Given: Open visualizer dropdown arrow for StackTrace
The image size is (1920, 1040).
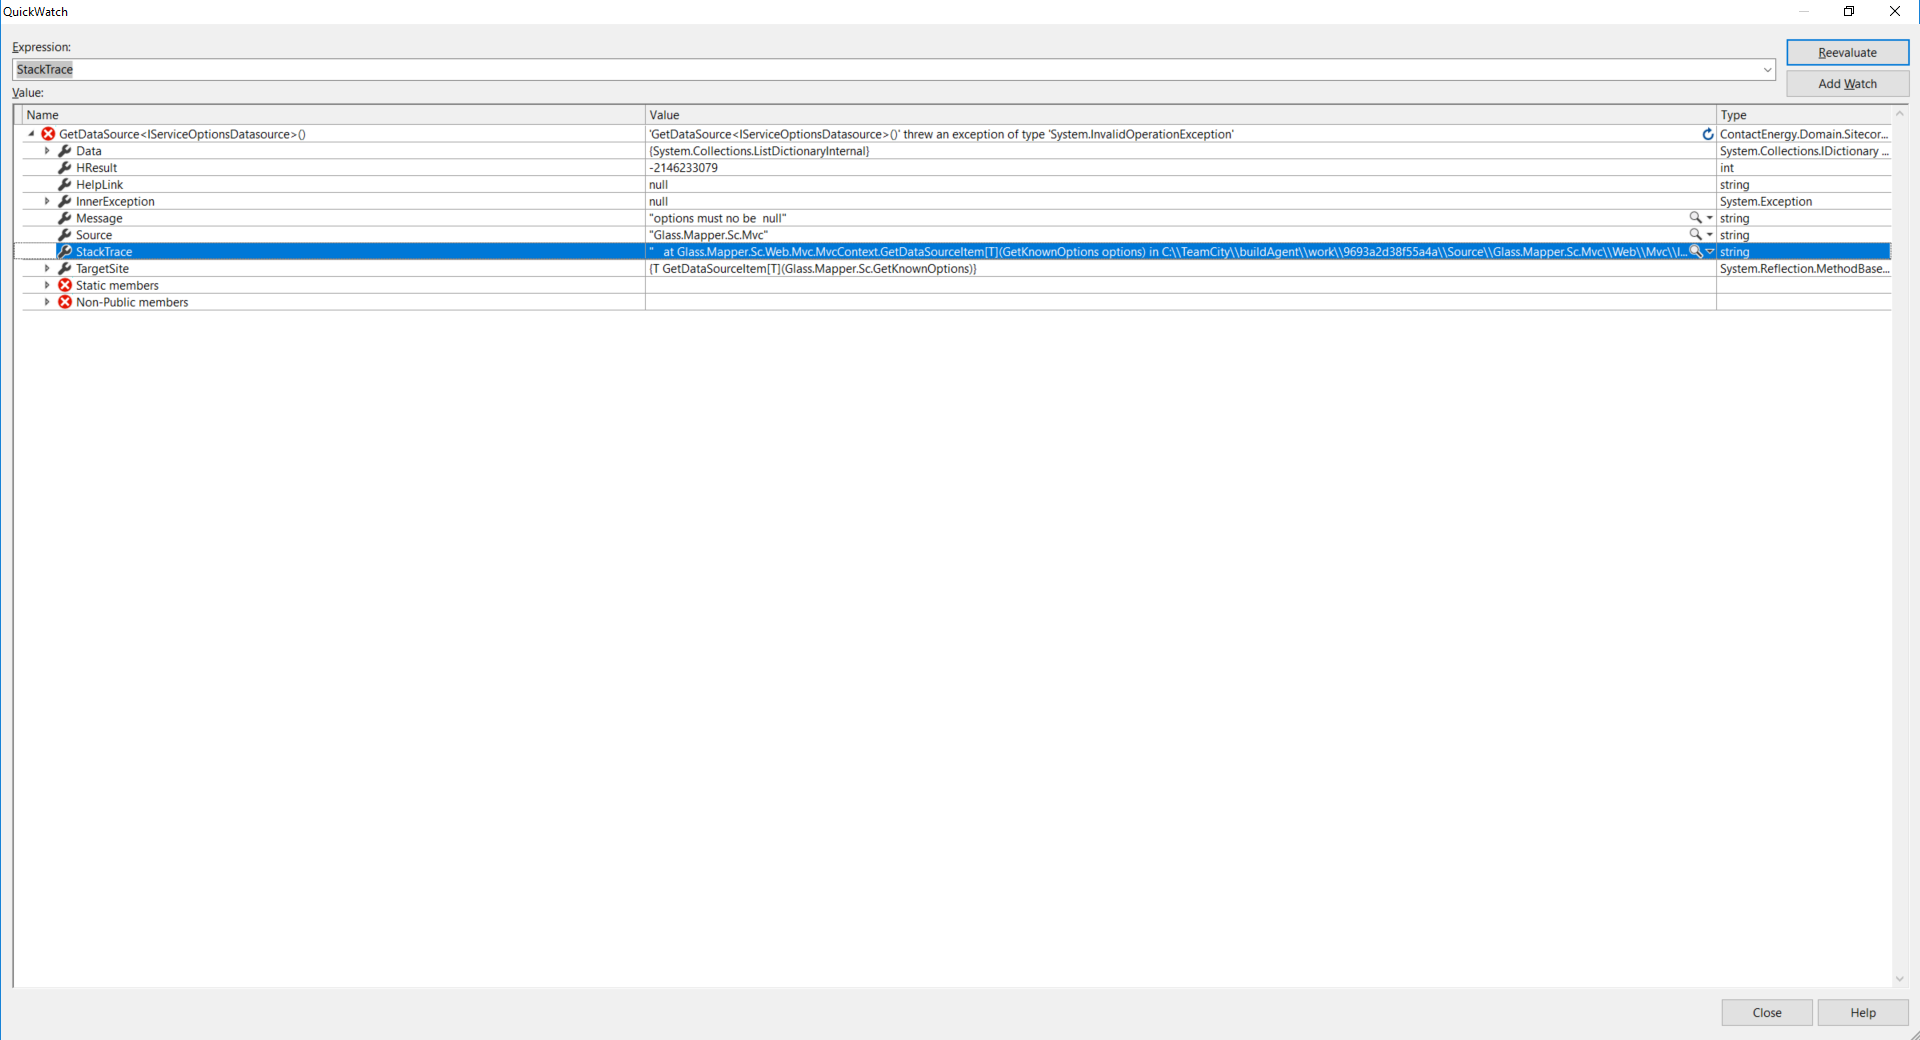Looking at the screenshot, I should coord(1710,252).
